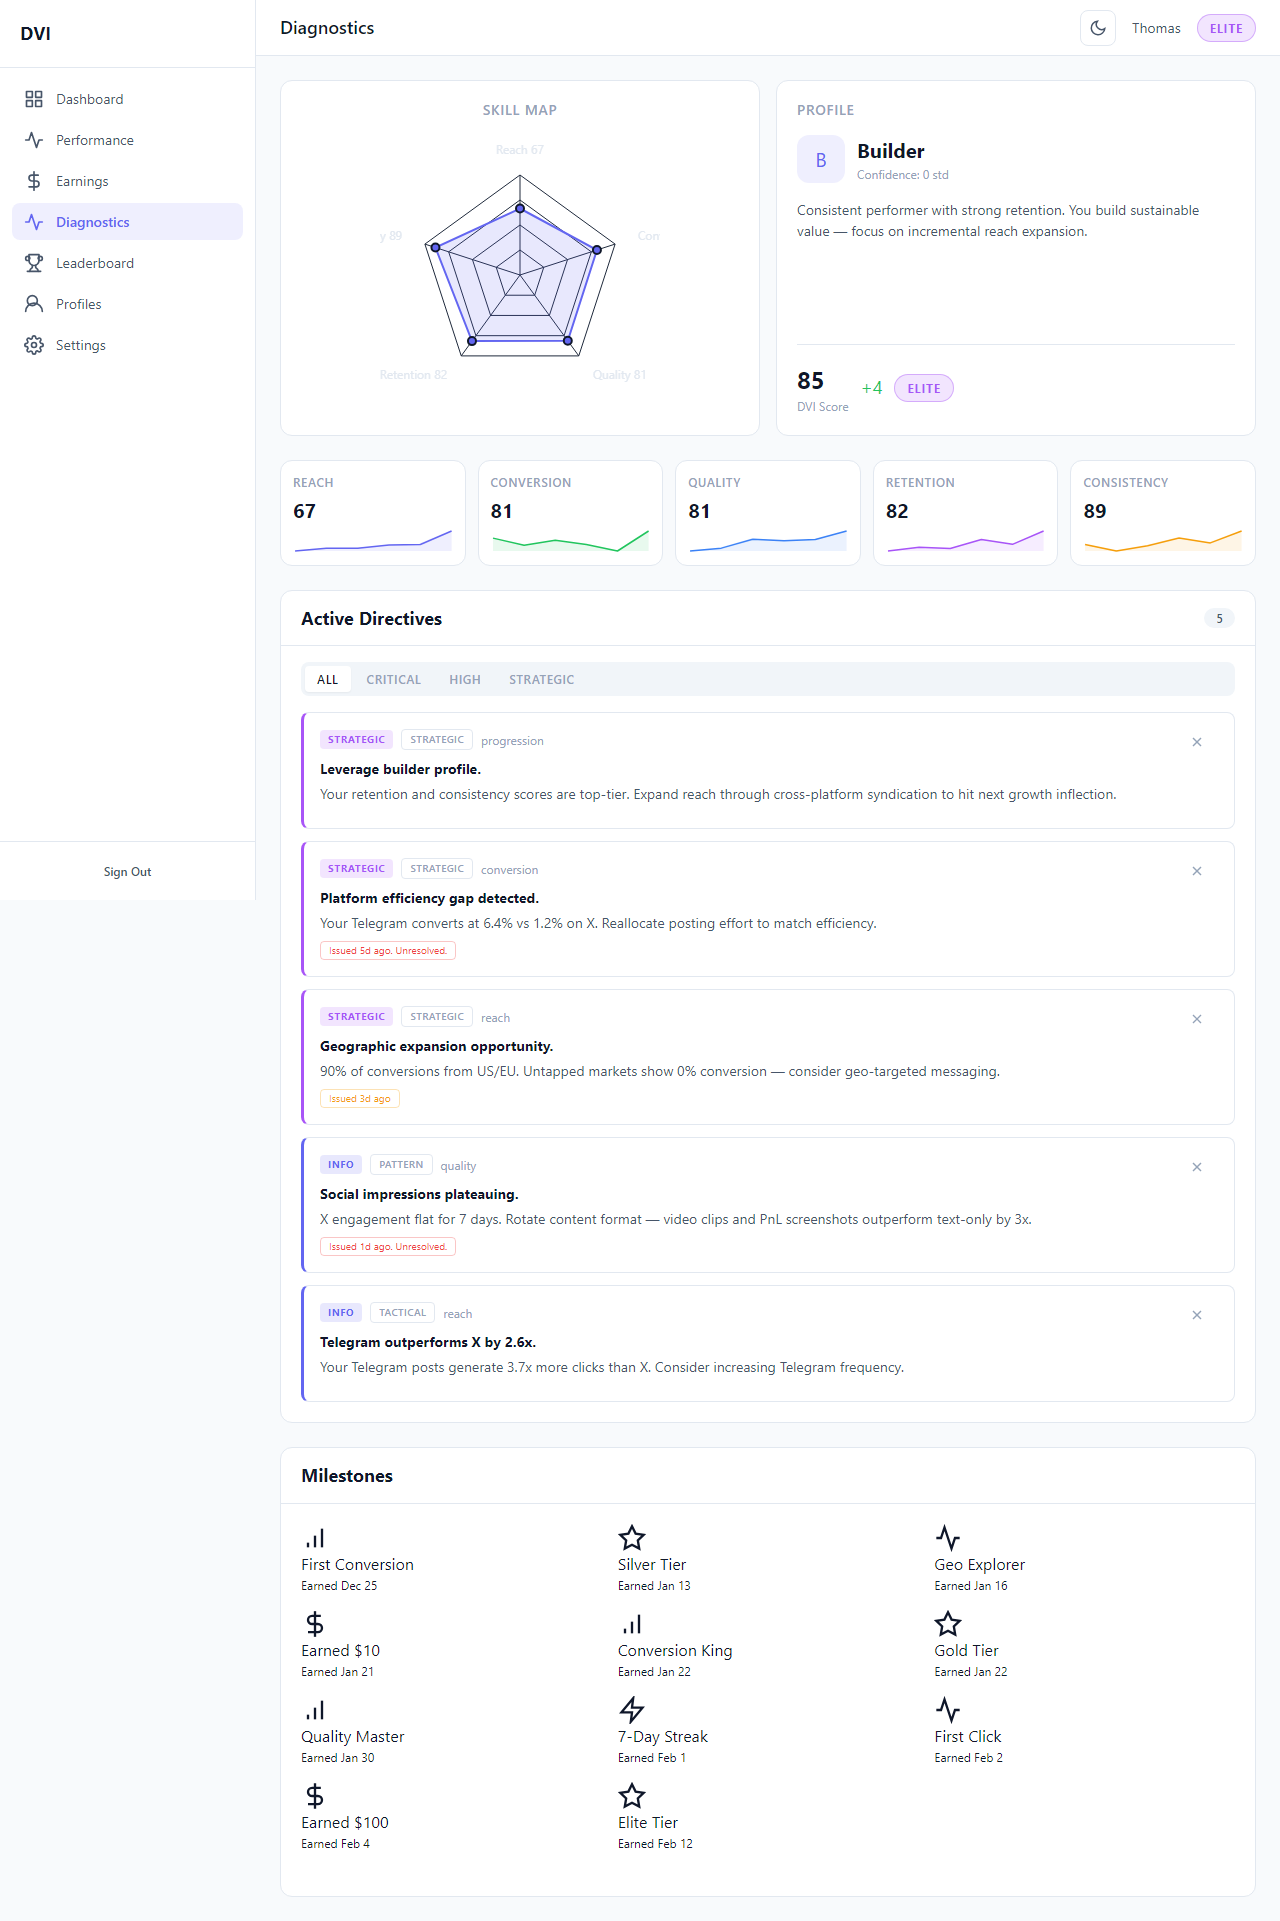Screen dimensions: 1280x1921
Task: Click the 'Issued 3d ago' tag
Action: coord(360,1099)
